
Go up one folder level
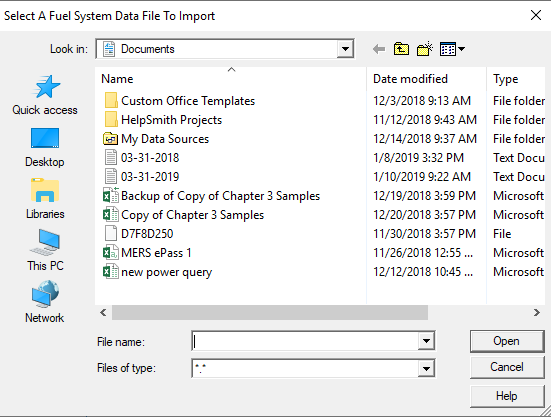(401, 49)
